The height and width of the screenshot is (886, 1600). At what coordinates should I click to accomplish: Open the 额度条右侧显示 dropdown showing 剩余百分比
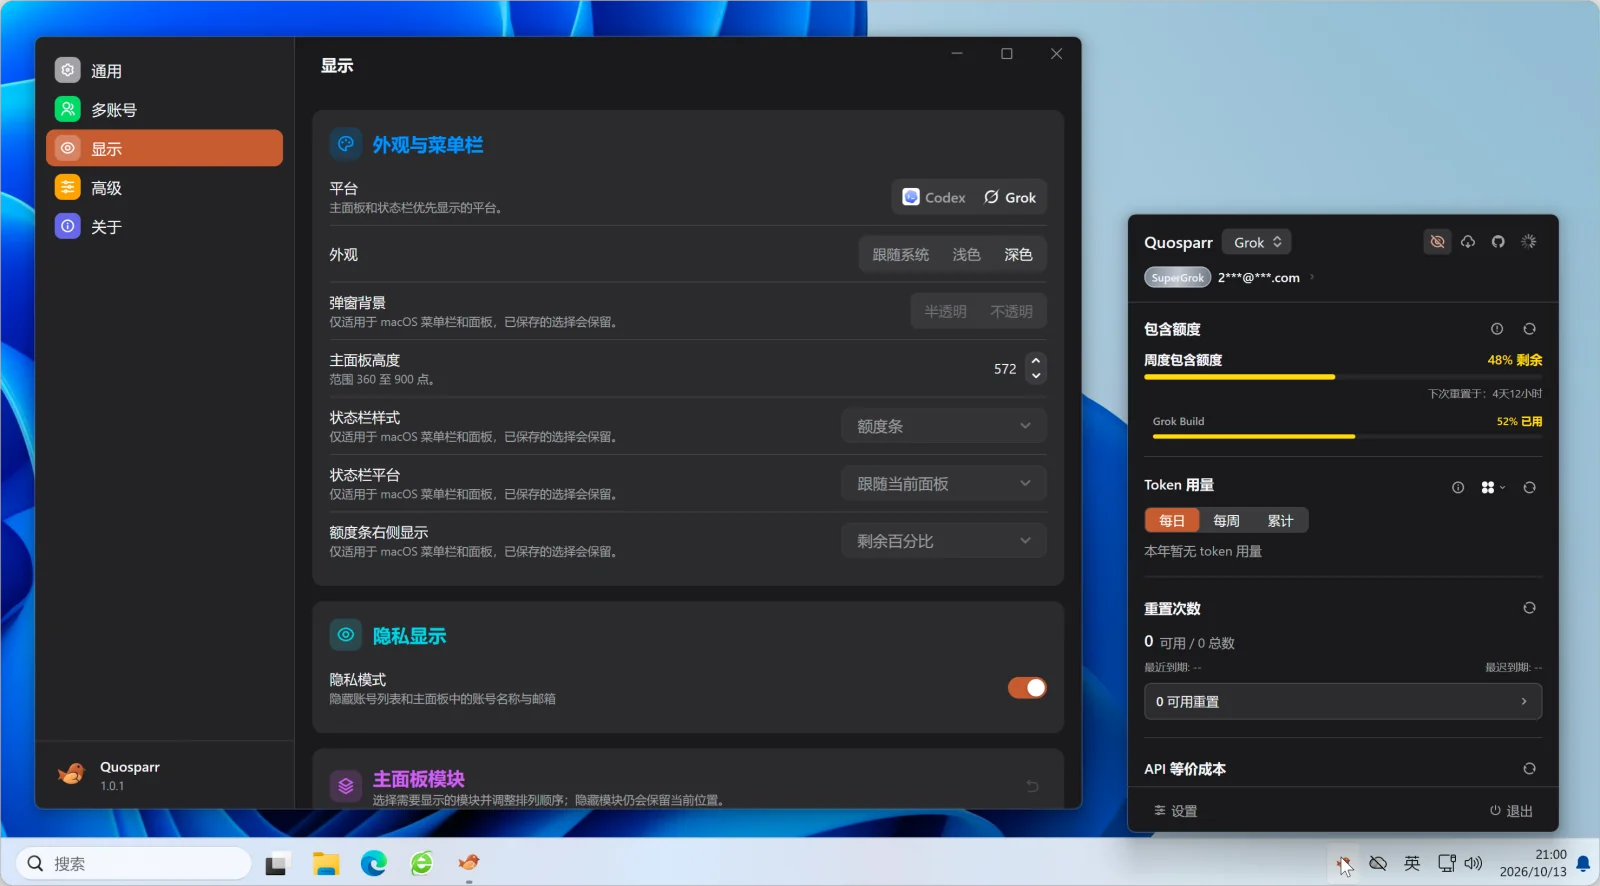(943, 541)
